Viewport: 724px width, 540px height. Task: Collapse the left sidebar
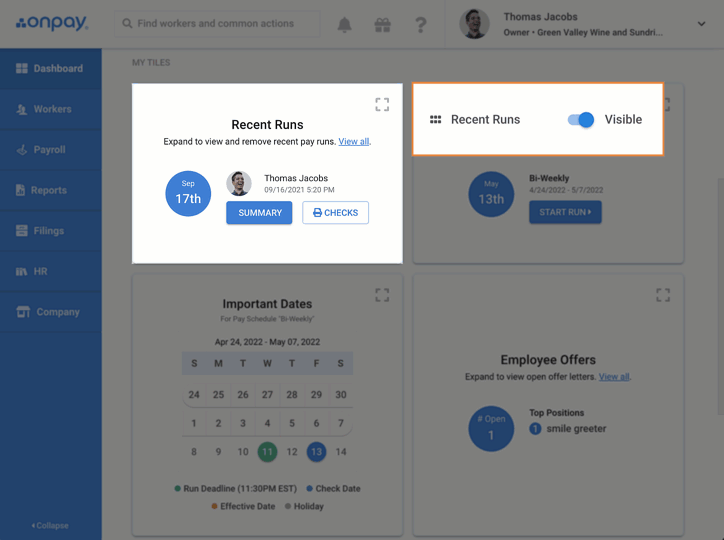coord(50,525)
